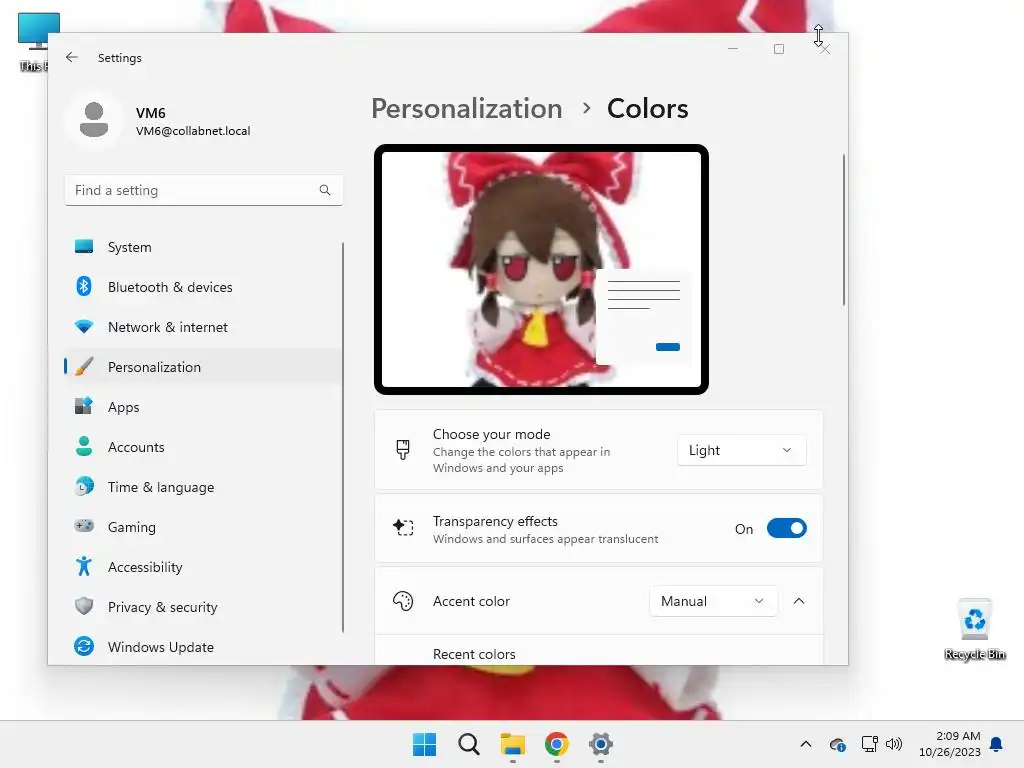Turn off the Transparency effects toggle
The height and width of the screenshot is (768, 1024).
click(786, 528)
